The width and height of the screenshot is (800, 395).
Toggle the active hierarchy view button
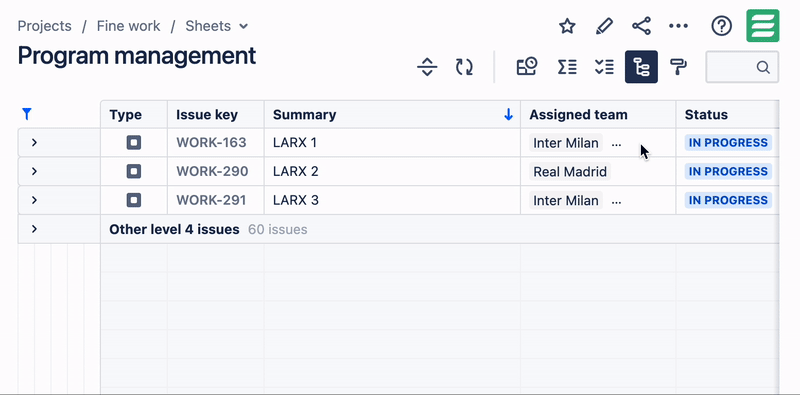[x=641, y=67]
